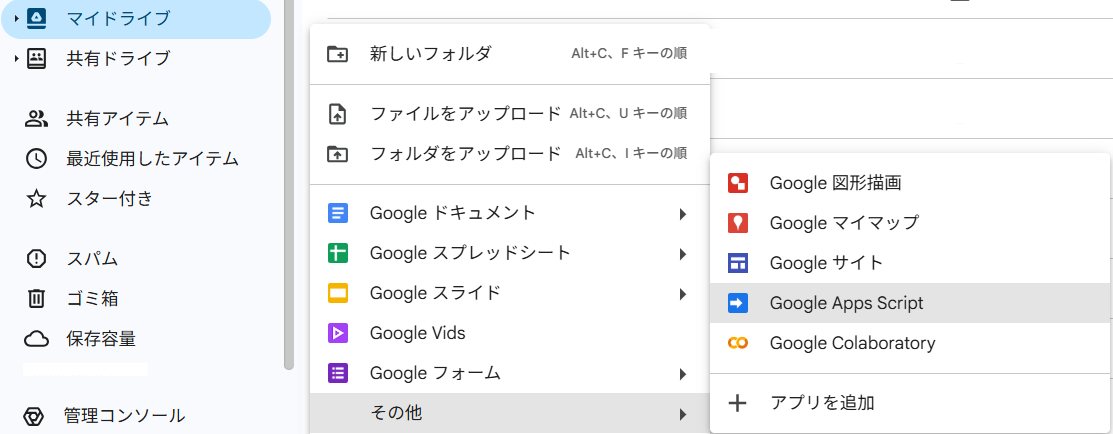Expand the 共有ドライブ tree arrow
This screenshot has width=1113, height=434.
[16, 58]
